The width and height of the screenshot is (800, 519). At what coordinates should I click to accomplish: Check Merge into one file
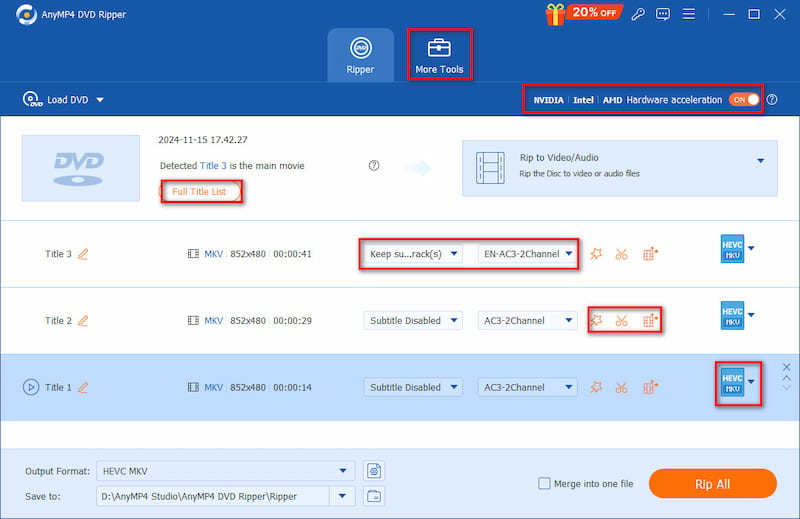pyautogui.click(x=544, y=483)
